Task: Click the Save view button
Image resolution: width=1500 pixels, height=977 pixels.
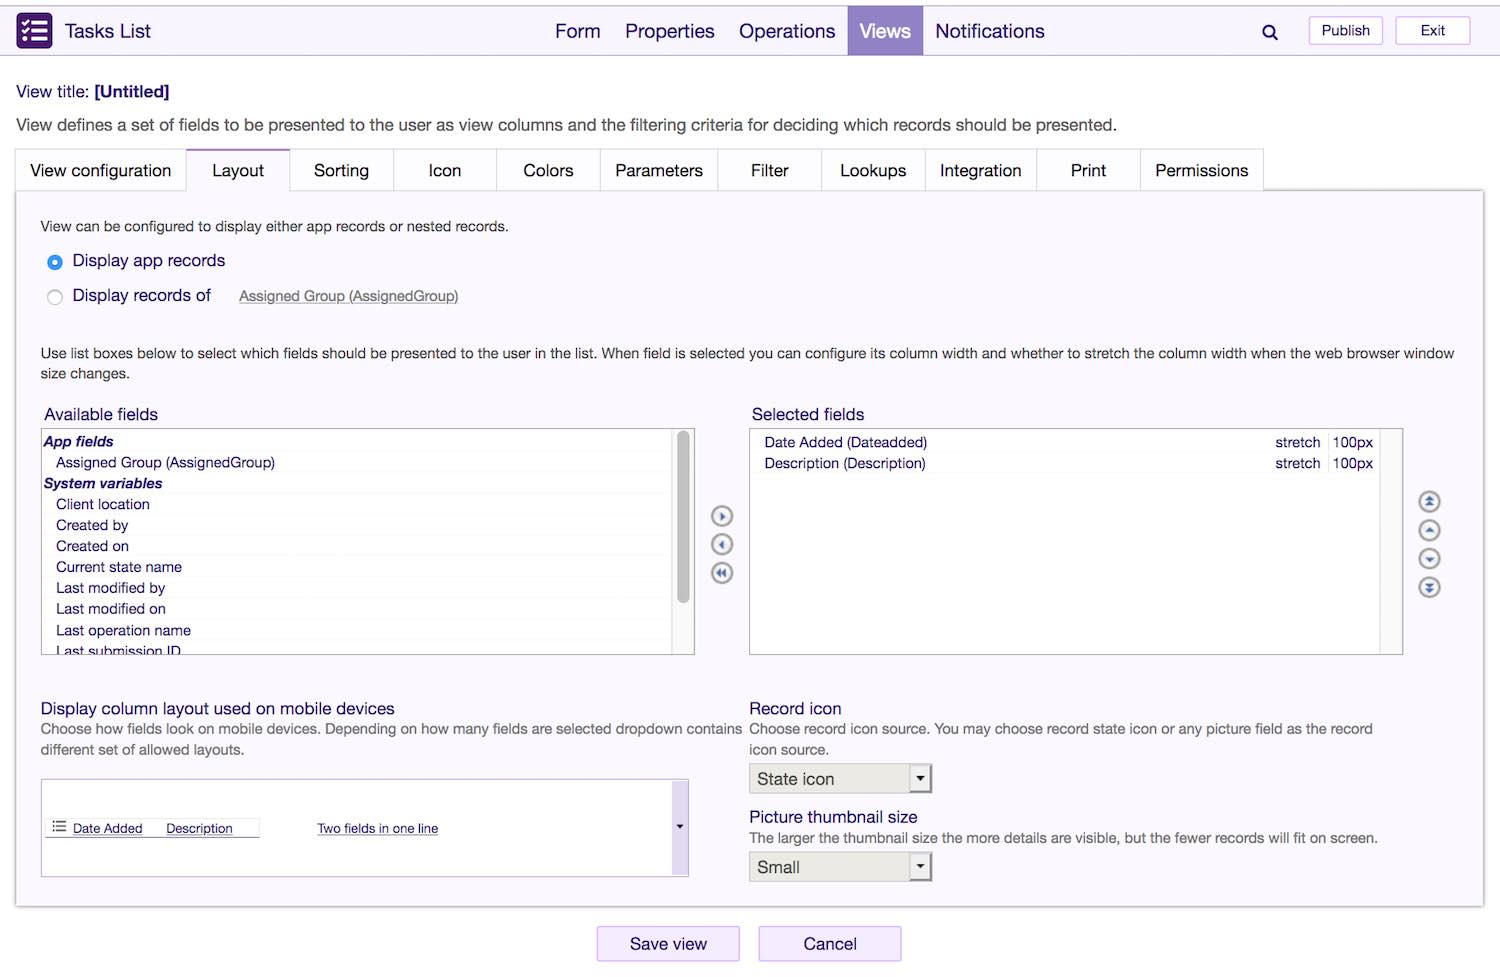Action: coord(668,944)
